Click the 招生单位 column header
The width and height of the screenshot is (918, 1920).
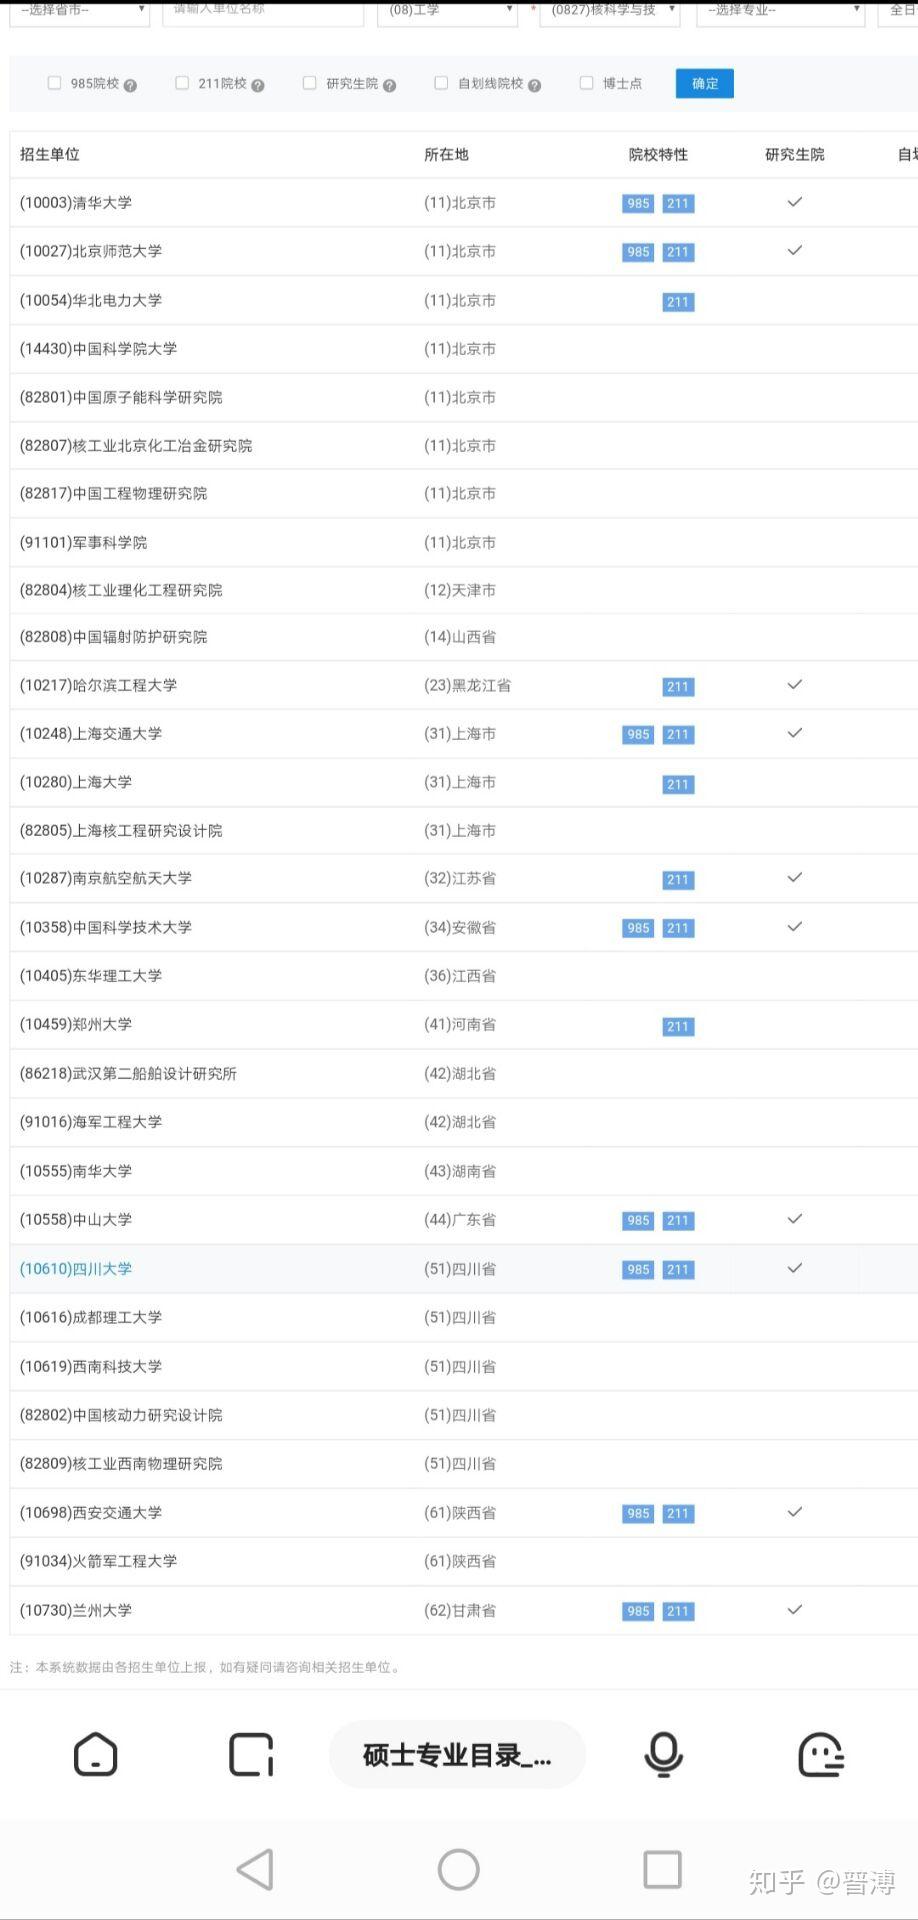pyautogui.click(x=50, y=155)
